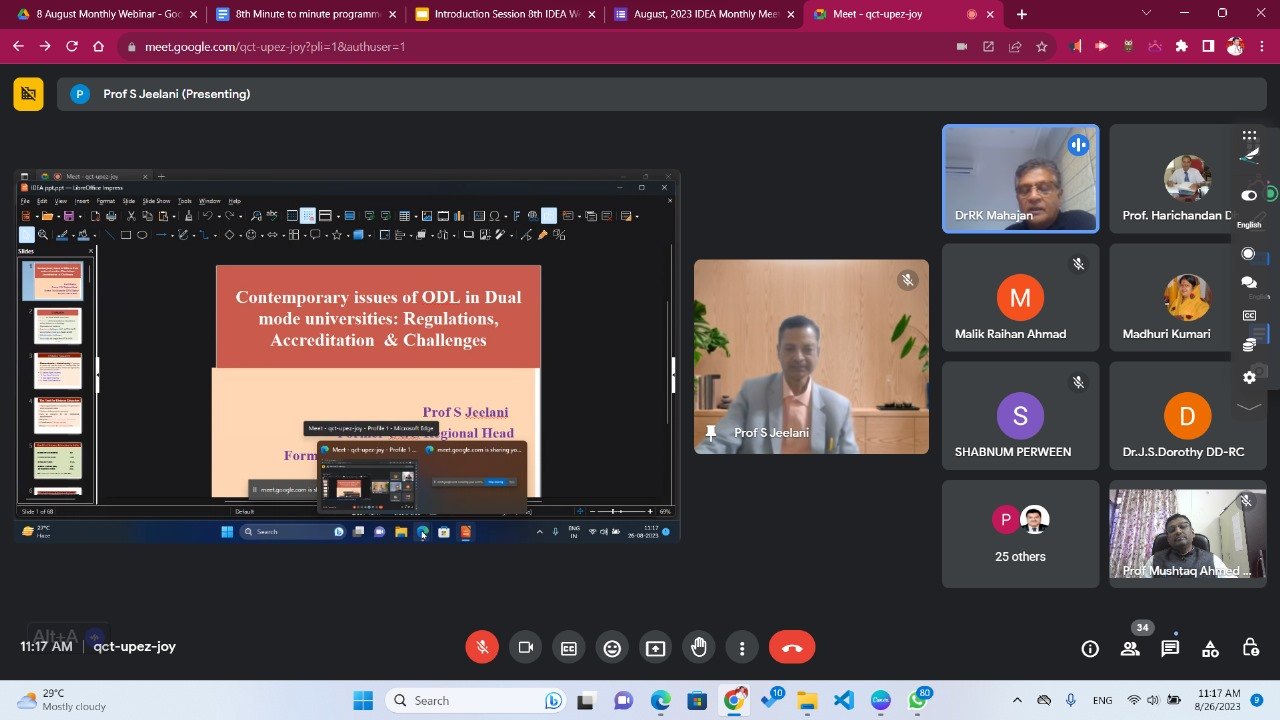Viewport: 1280px width, 720px height.
Task: Collapse the side extension panel chevron
Action: point(1249,406)
